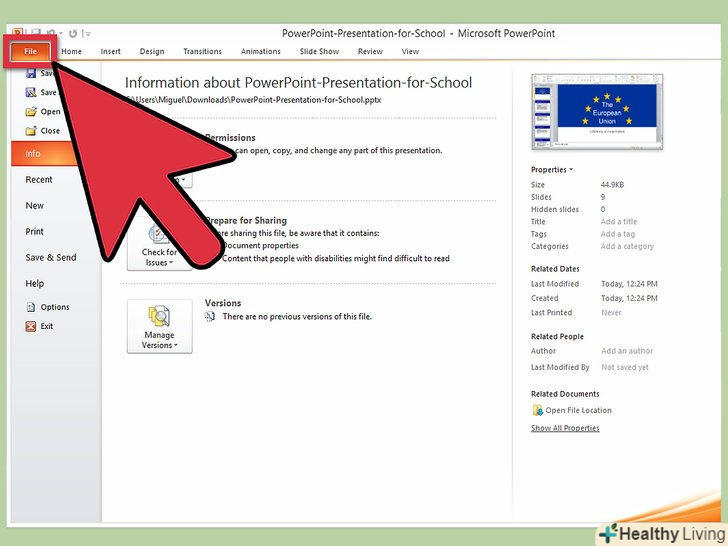Click the Add a title field
The height and width of the screenshot is (546, 728).
pos(618,222)
